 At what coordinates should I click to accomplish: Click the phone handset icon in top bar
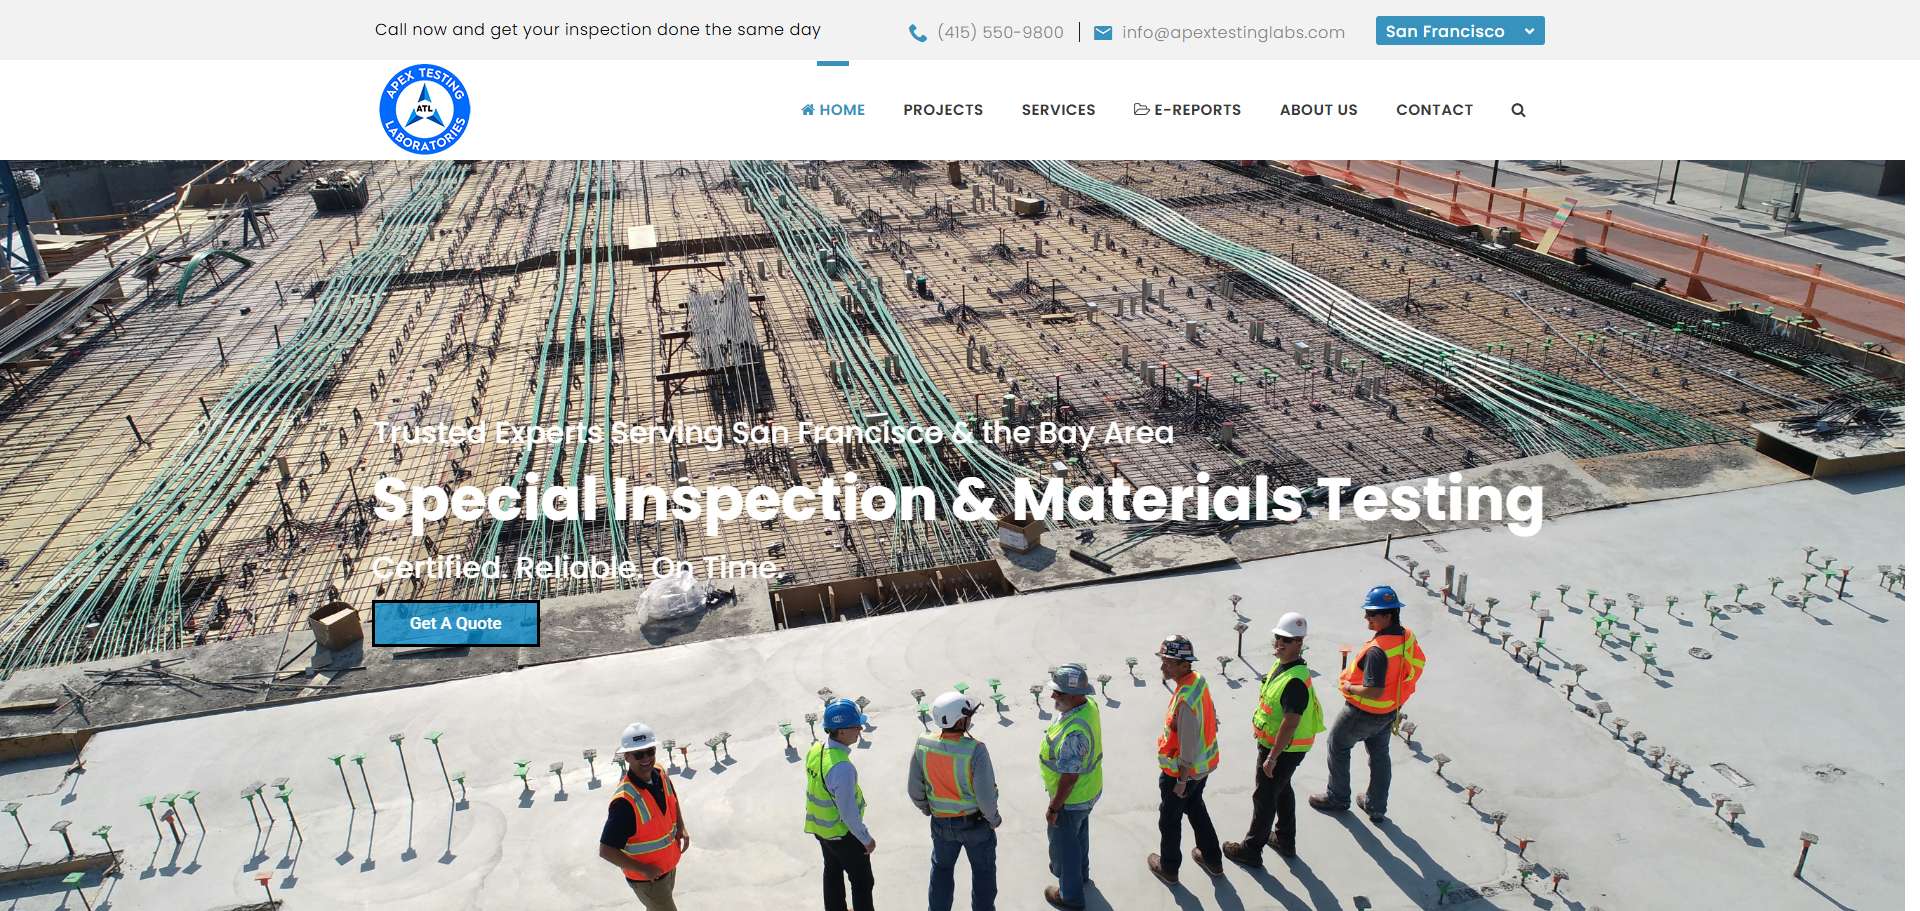click(917, 33)
